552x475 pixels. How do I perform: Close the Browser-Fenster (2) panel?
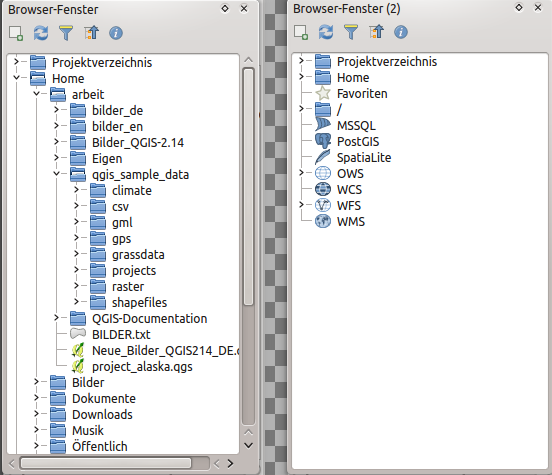(538, 7)
